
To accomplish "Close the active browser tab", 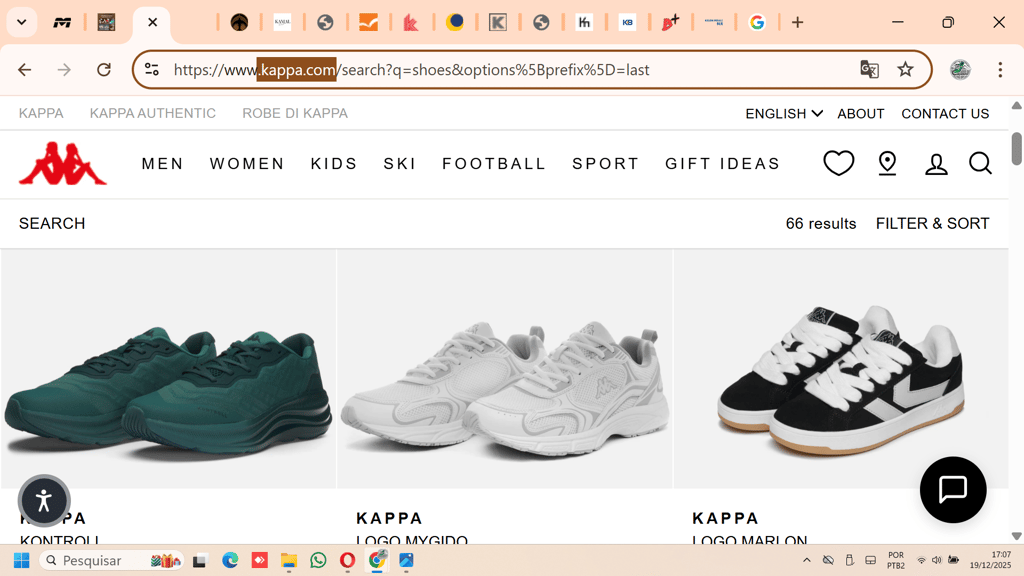I will click(x=153, y=22).
